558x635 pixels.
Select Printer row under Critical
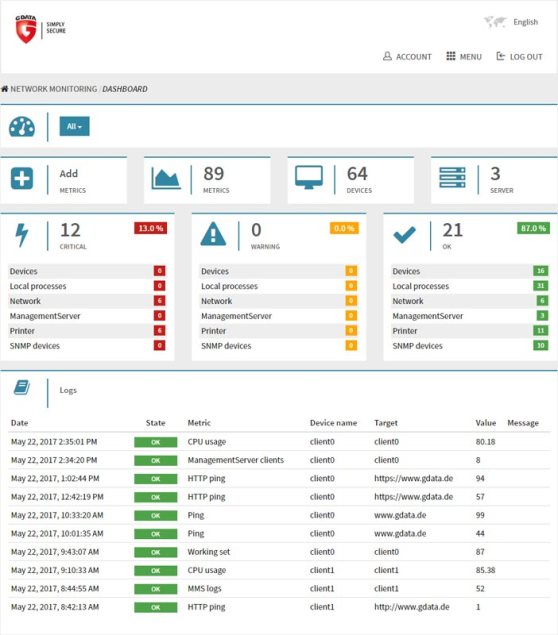point(87,331)
